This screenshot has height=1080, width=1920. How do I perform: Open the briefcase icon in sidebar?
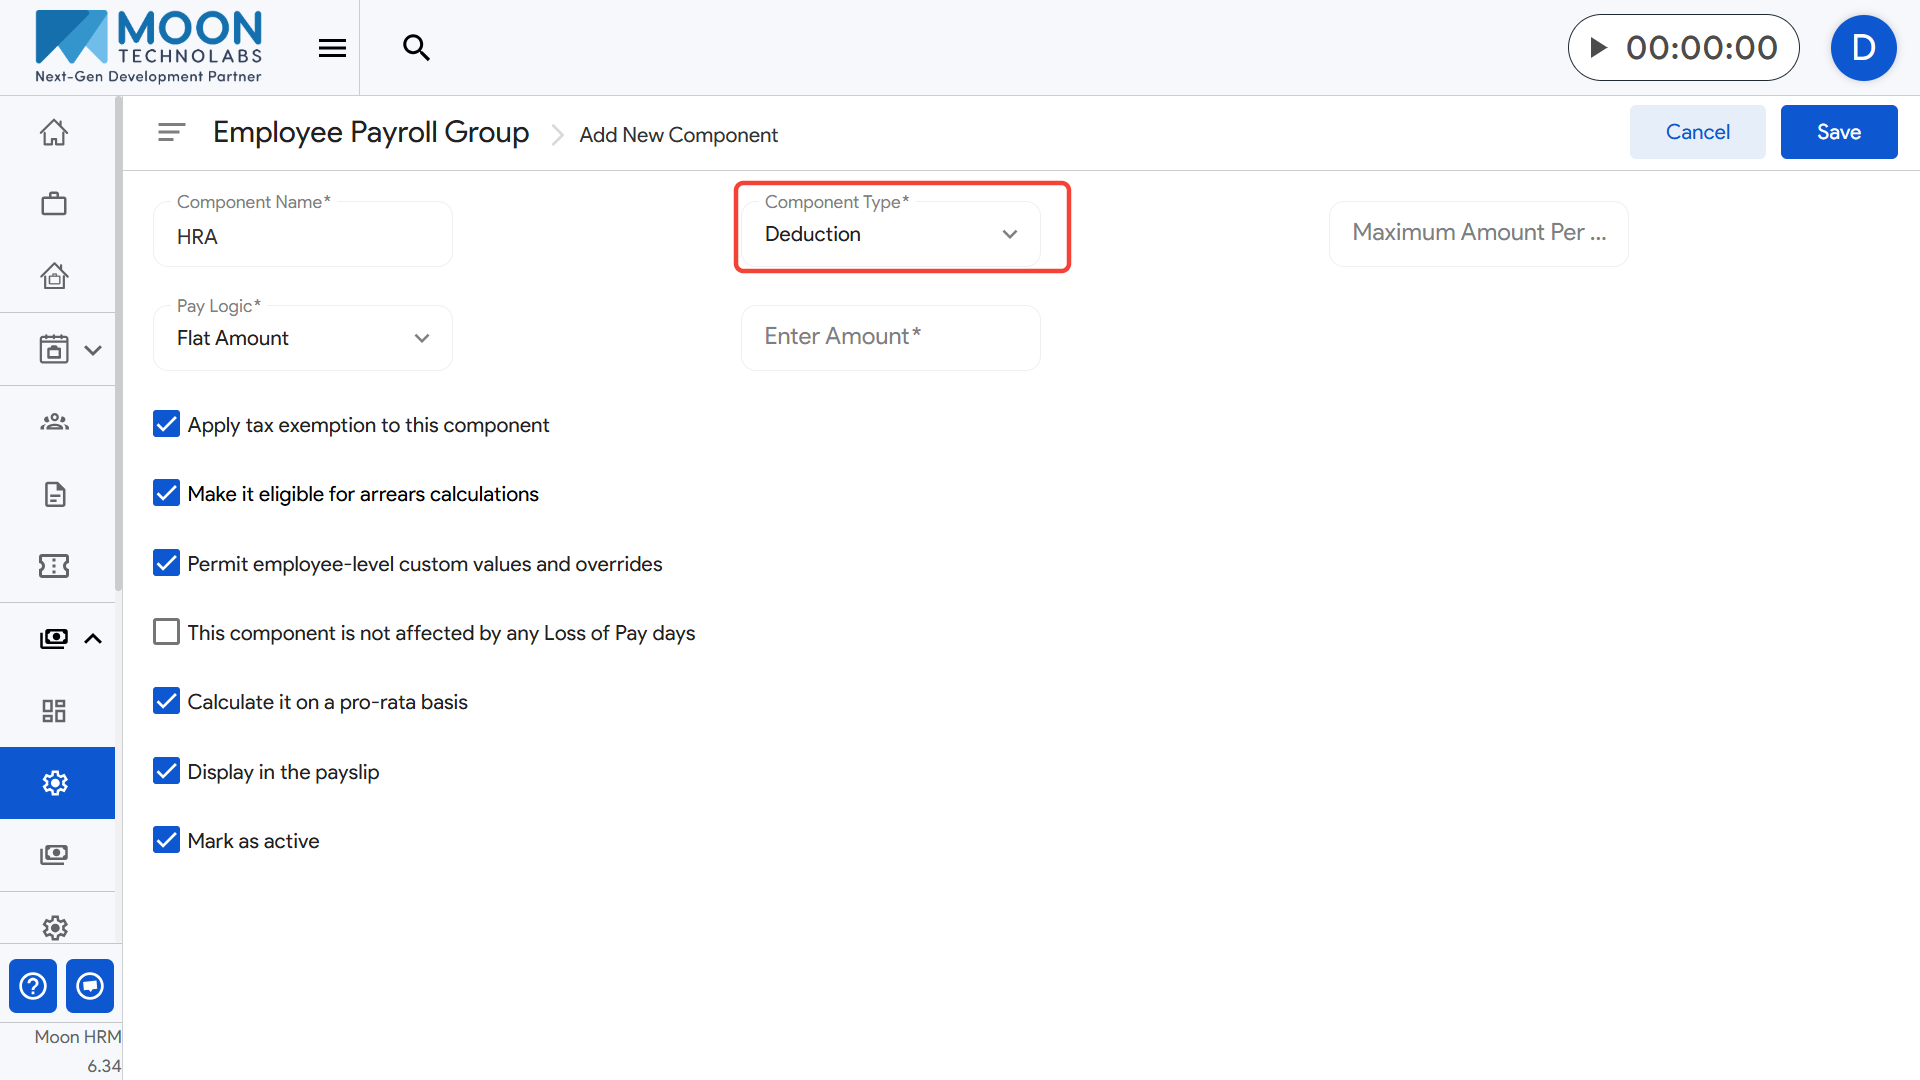pyautogui.click(x=54, y=204)
